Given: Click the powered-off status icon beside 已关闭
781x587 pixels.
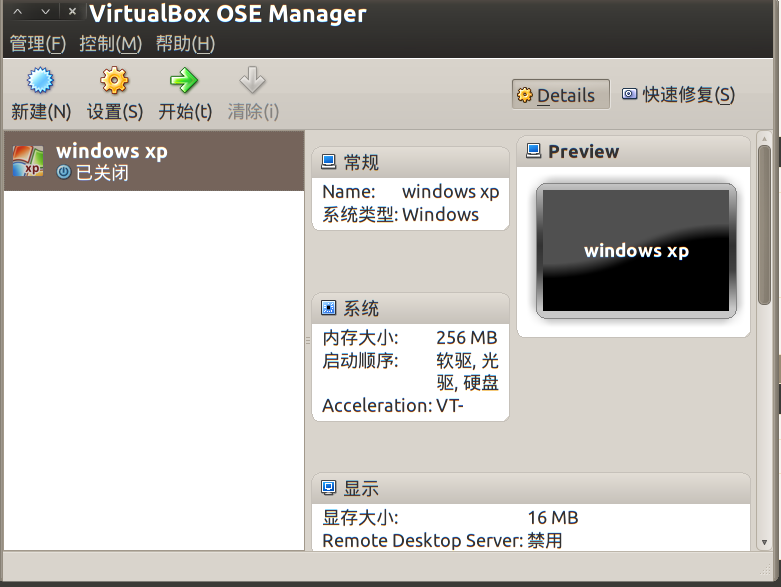Looking at the screenshot, I should 64,172.
